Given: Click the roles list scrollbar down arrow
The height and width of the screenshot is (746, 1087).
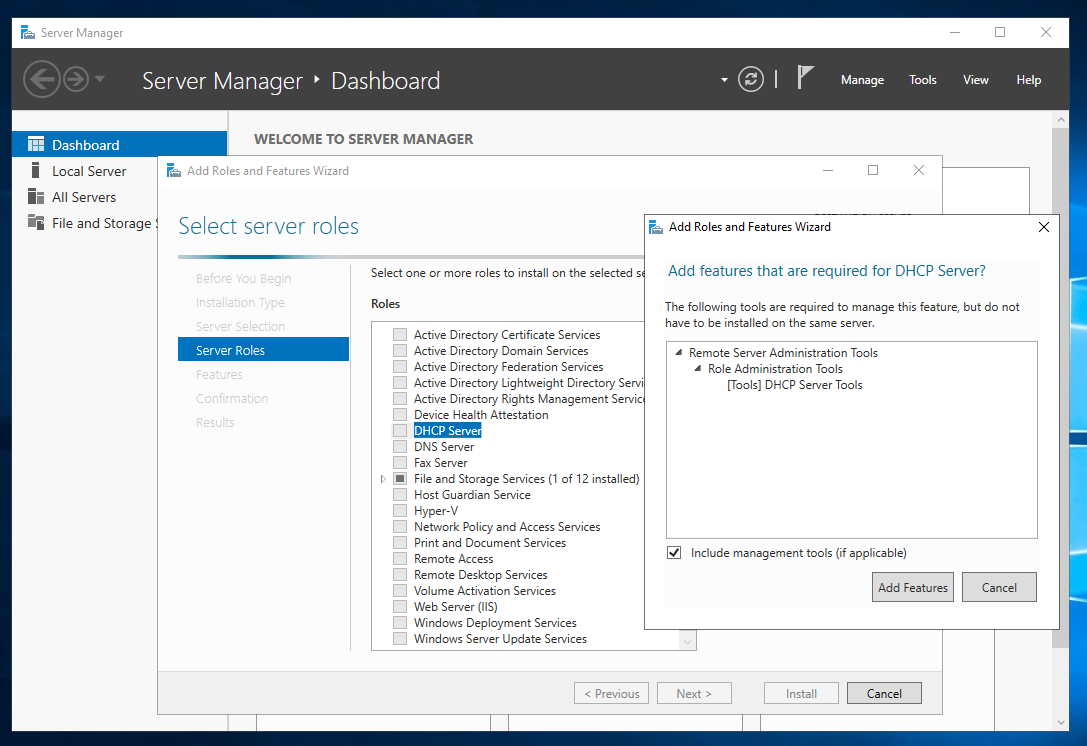Looking at the screenshot, I should [687, 640].
